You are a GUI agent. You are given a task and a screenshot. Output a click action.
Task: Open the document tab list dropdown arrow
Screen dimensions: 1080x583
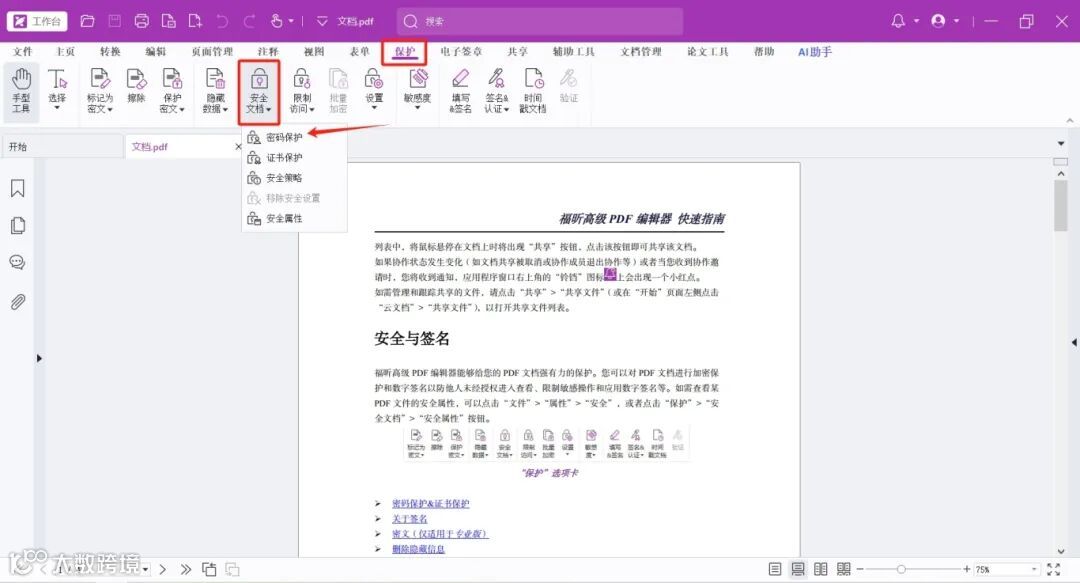pyautogui.click(x=1061, y=144)
